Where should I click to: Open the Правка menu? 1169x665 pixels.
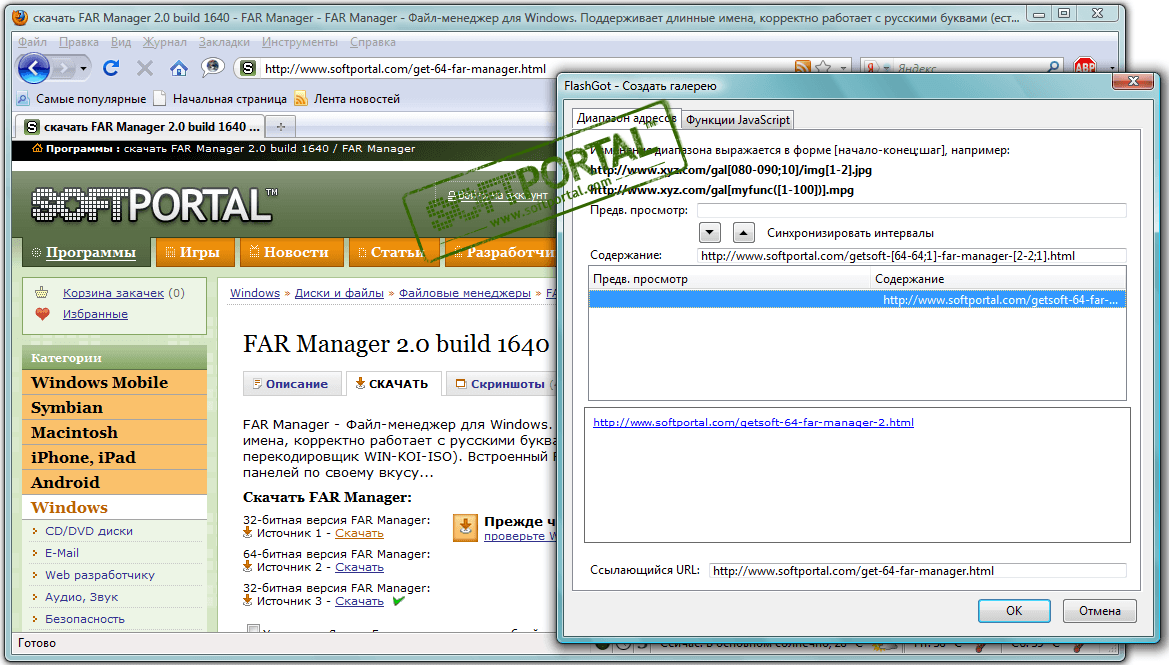click(79, 42)
